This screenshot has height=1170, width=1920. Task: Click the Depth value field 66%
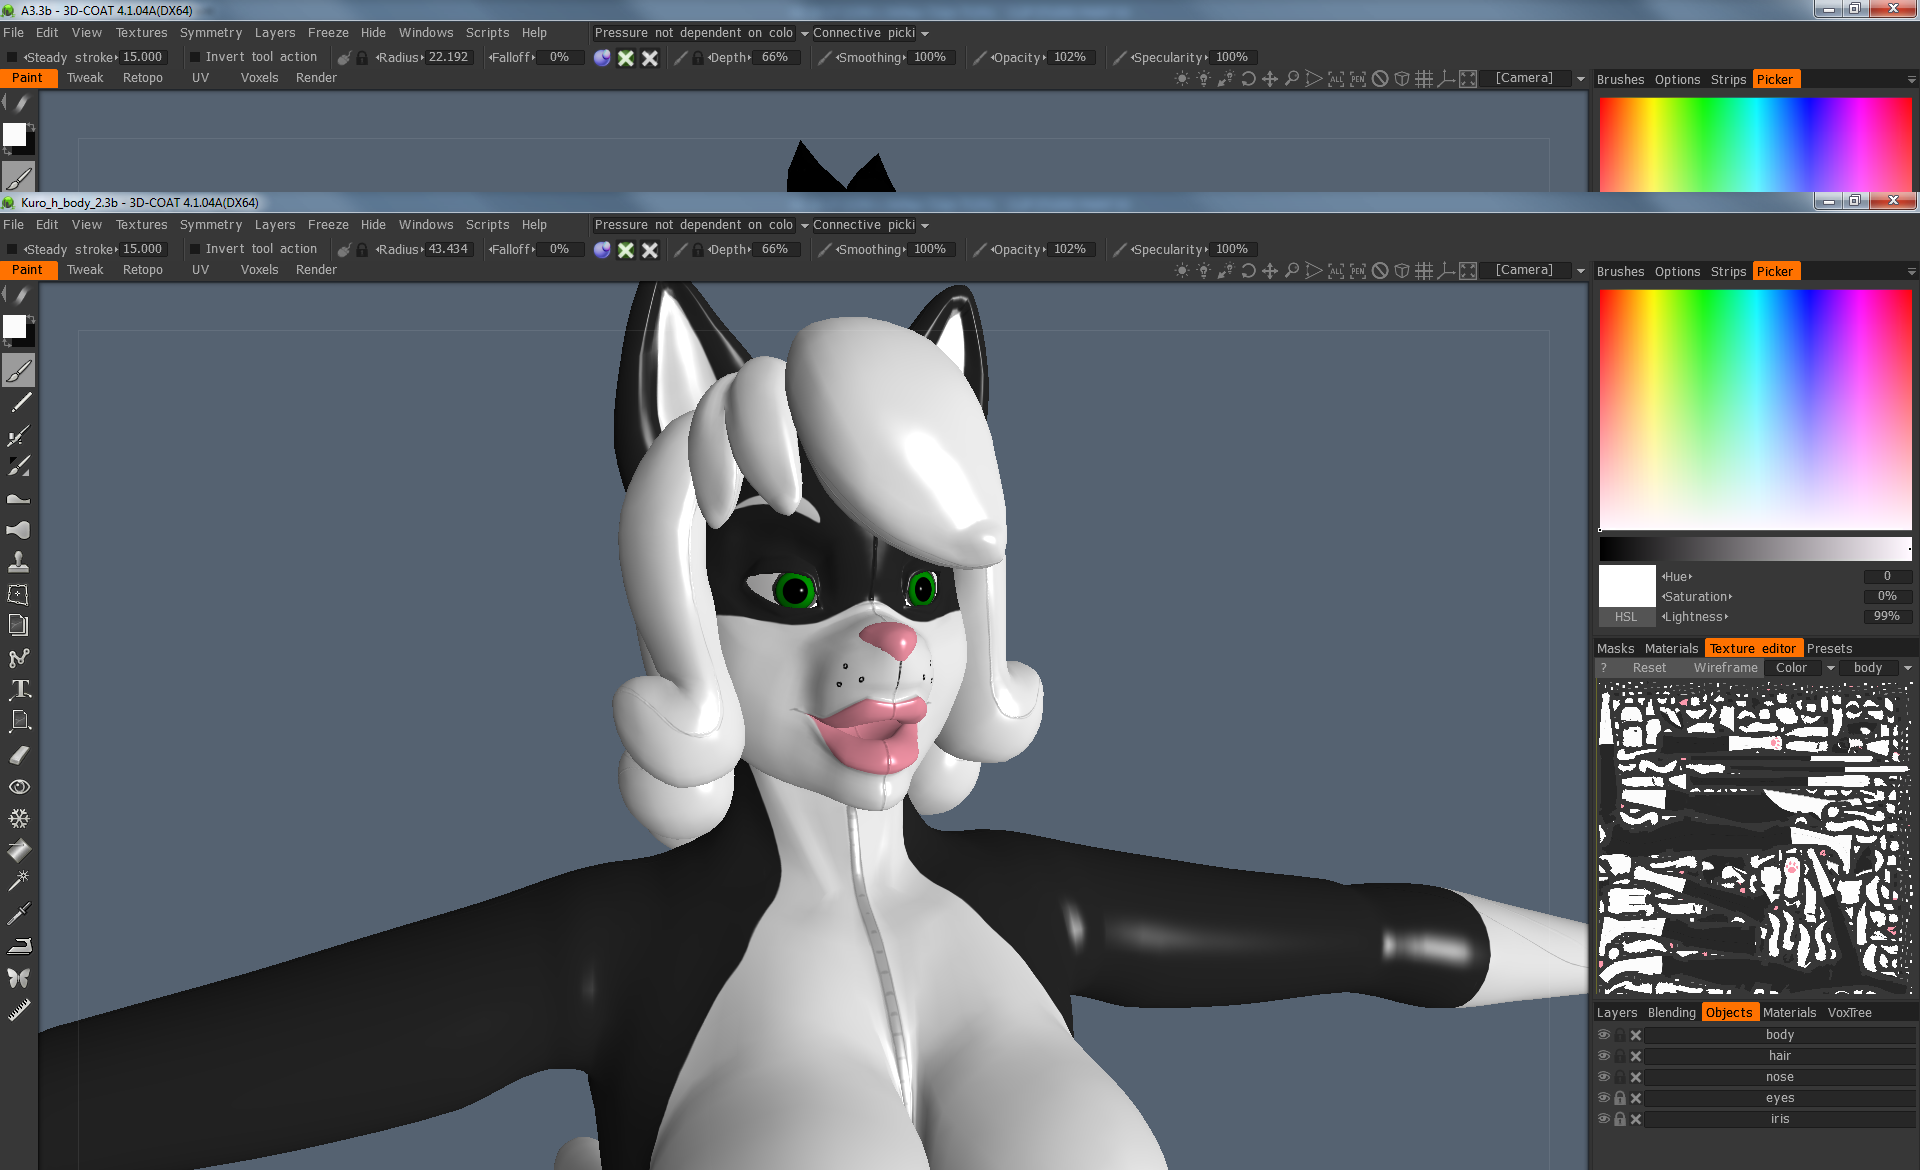(775, 250)
